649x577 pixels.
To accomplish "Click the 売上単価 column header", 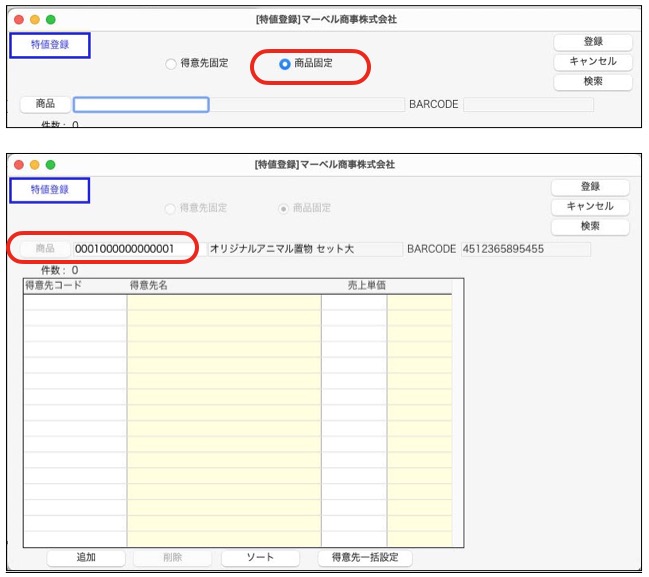I will pos(366,286).
